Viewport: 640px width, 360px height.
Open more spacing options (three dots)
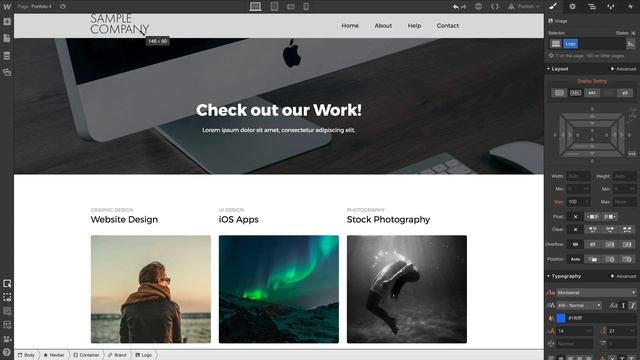(x=632, y=154)
